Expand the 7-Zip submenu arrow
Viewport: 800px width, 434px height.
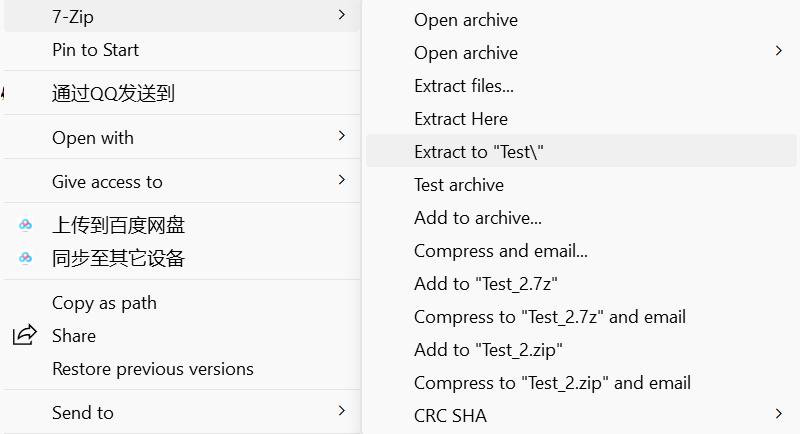[342, 15]
